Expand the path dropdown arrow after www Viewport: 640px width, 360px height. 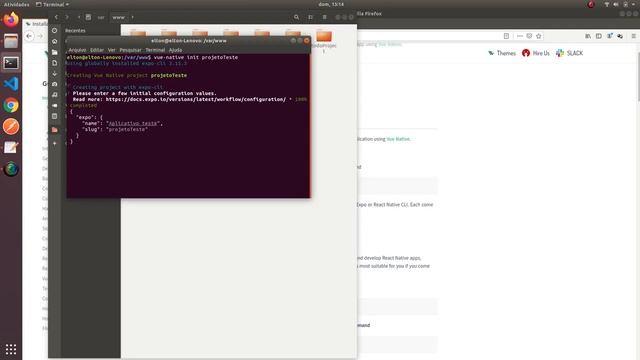pyautogui.click(x=132, y=17)
